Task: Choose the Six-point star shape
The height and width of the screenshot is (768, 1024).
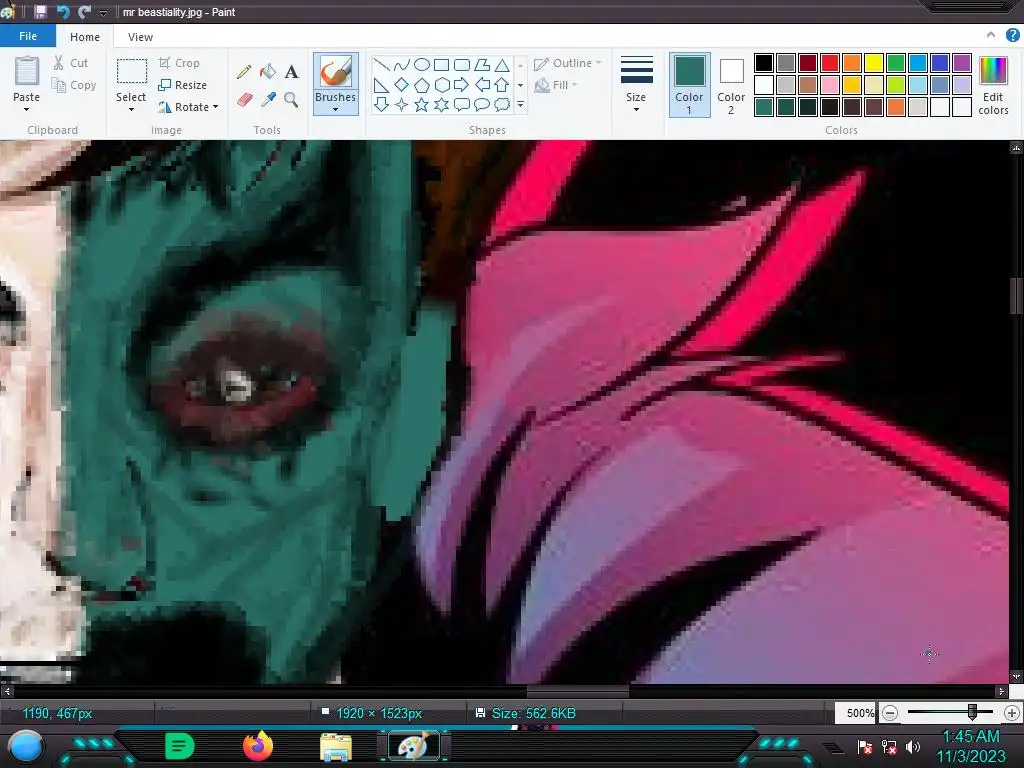Action: click(441, 104)
